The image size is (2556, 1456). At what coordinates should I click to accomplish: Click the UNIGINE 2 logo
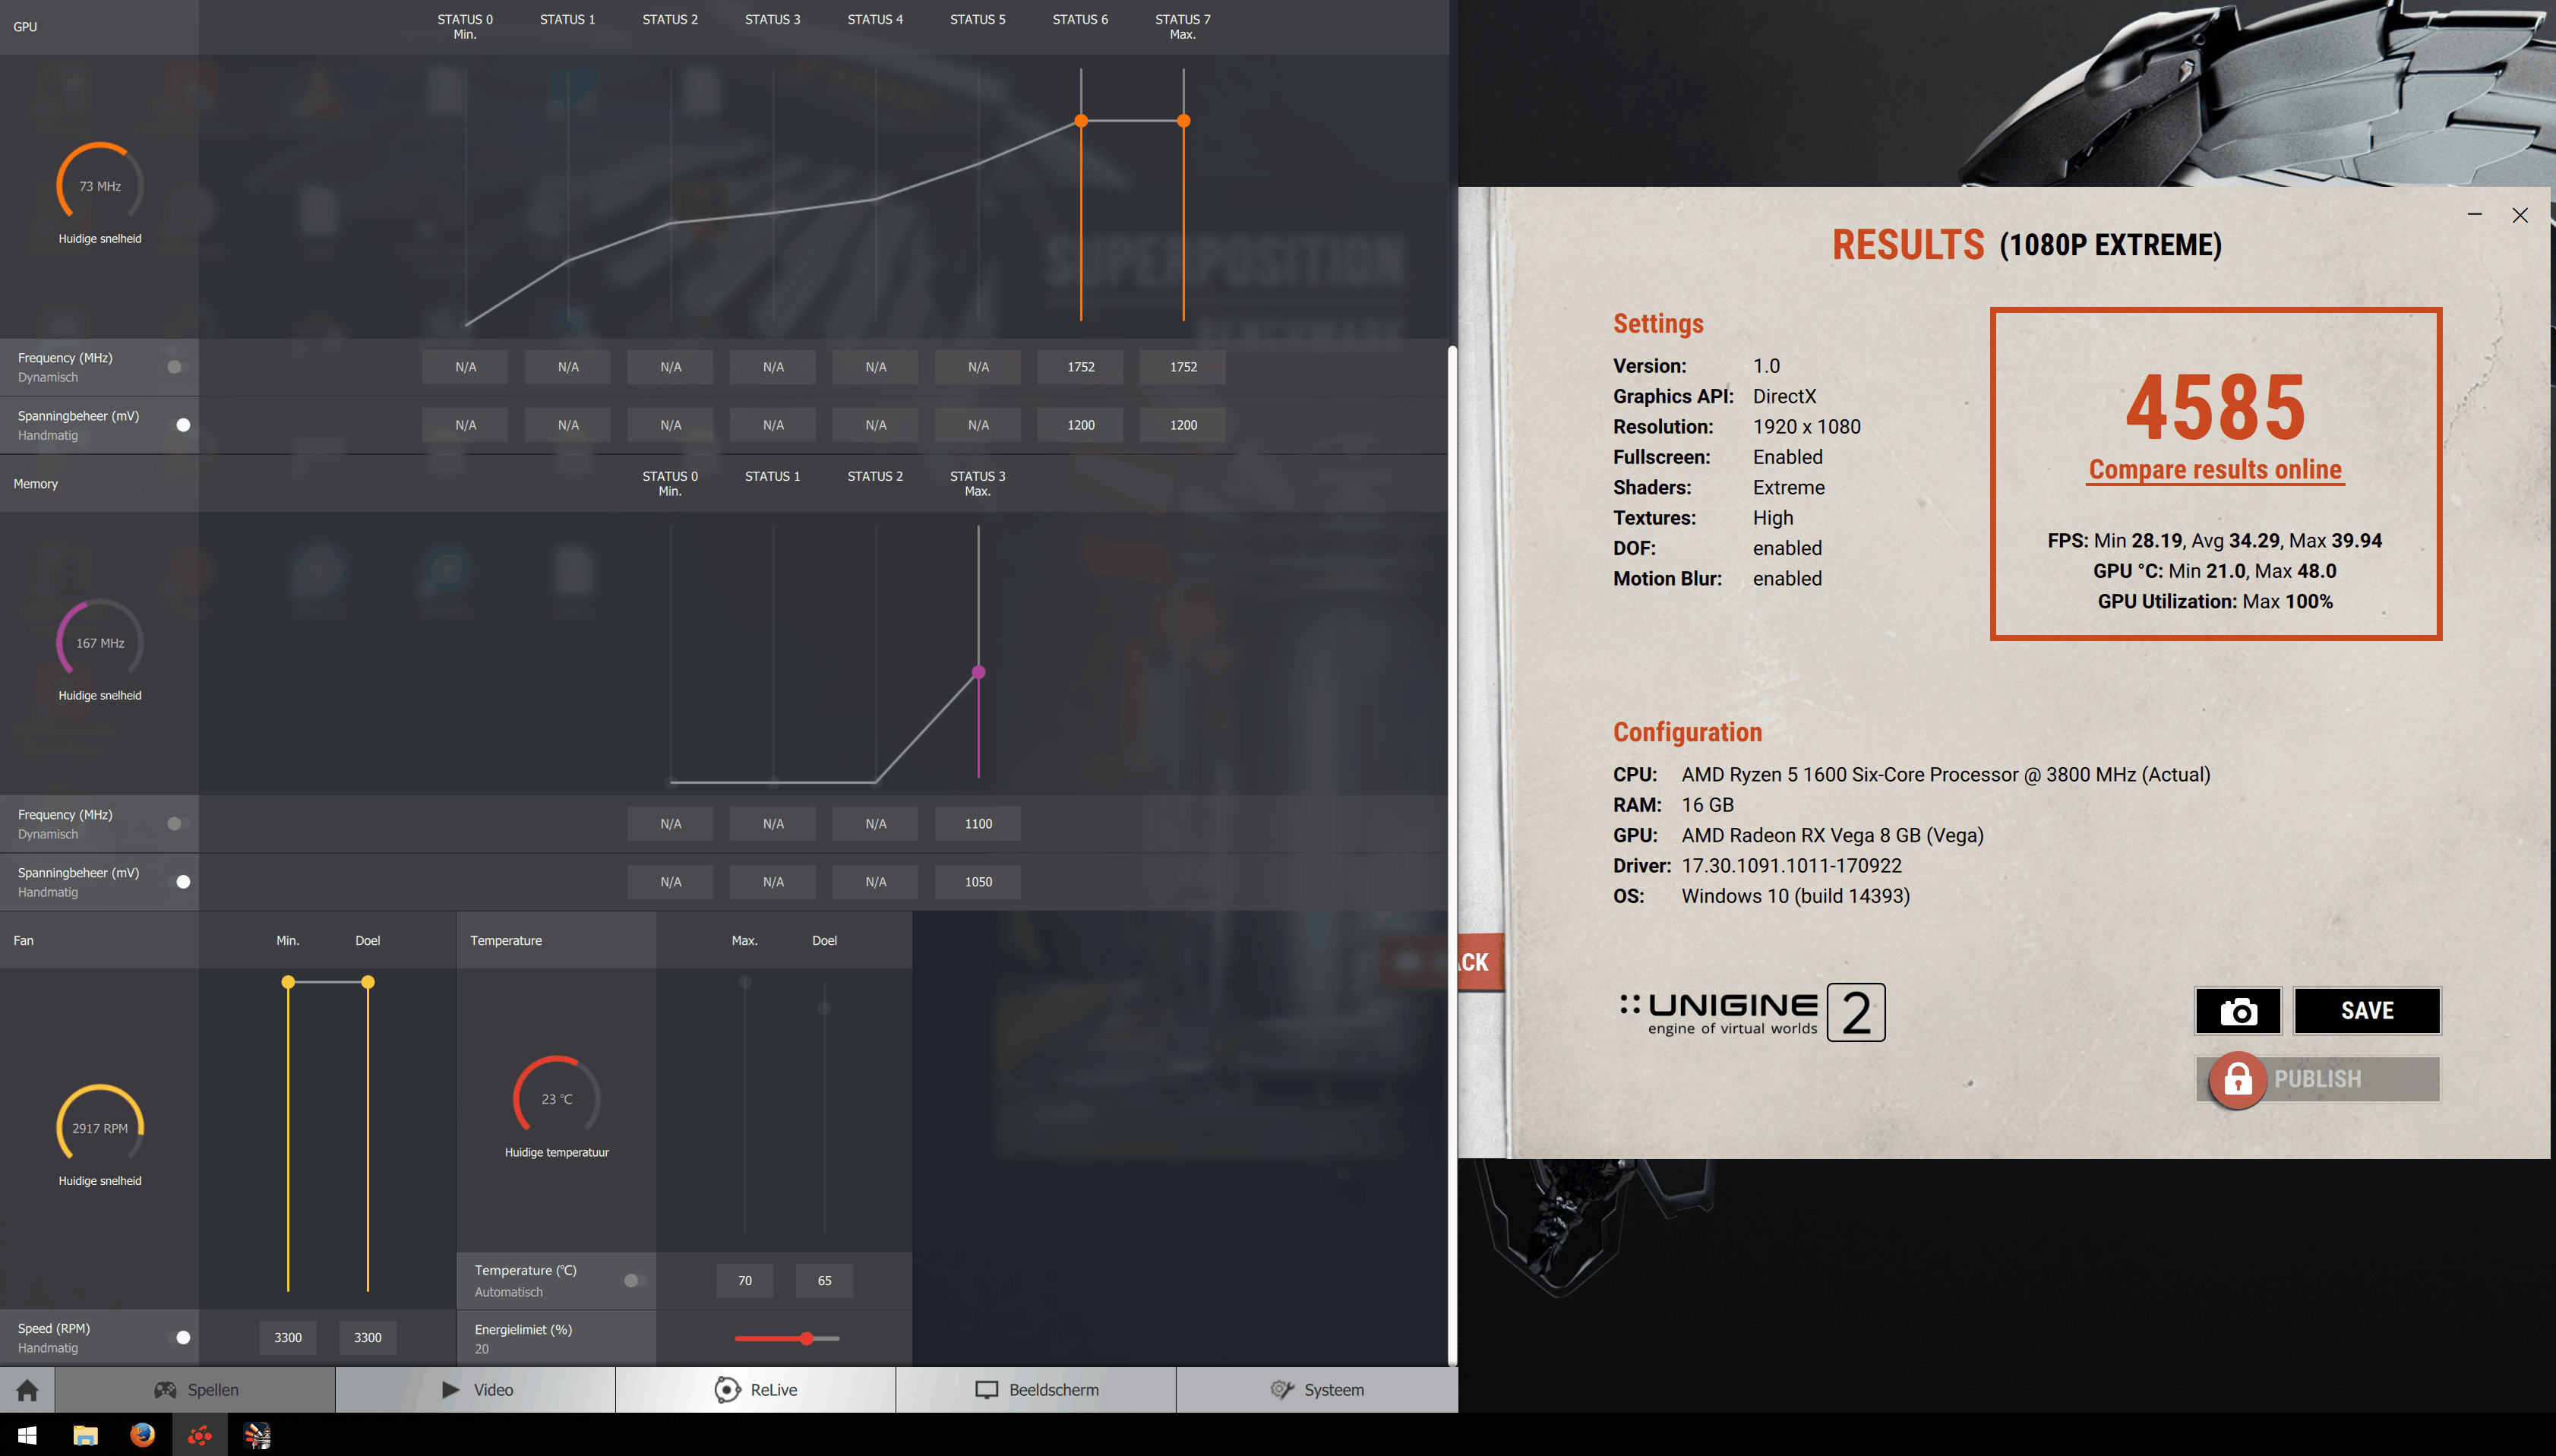coord(1752,1012)
